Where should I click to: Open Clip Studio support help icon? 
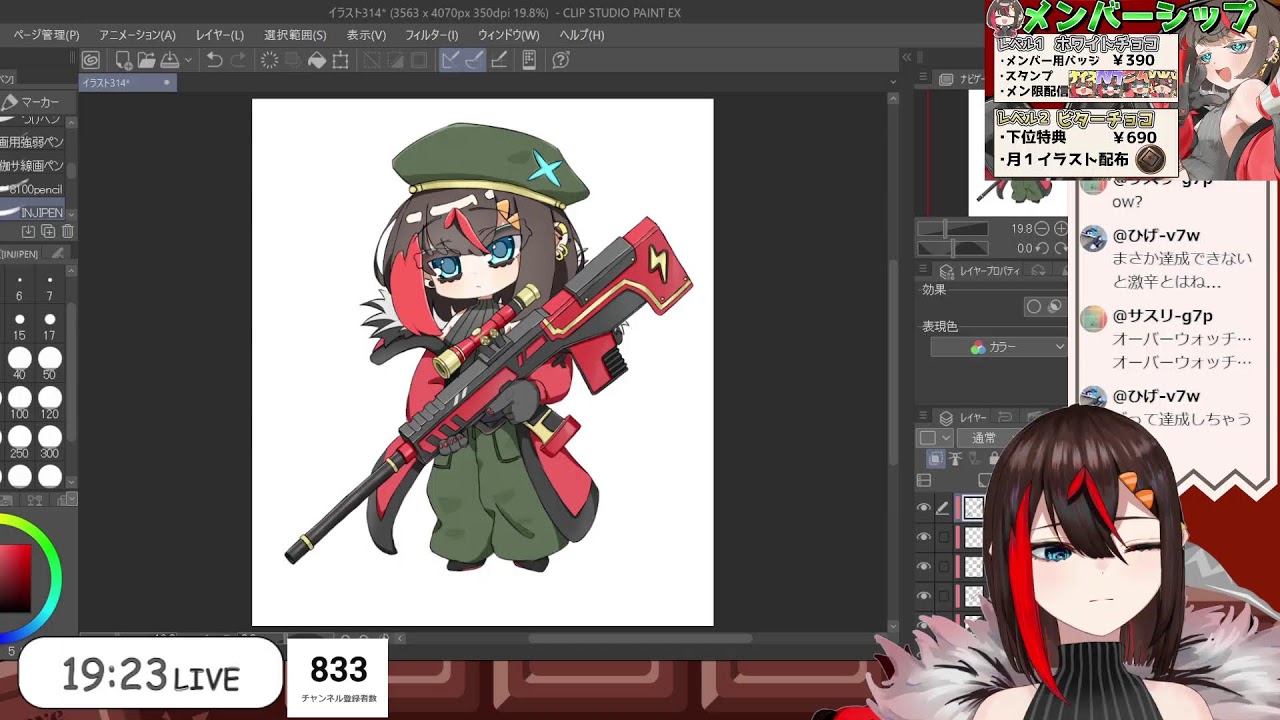point(561,60)
